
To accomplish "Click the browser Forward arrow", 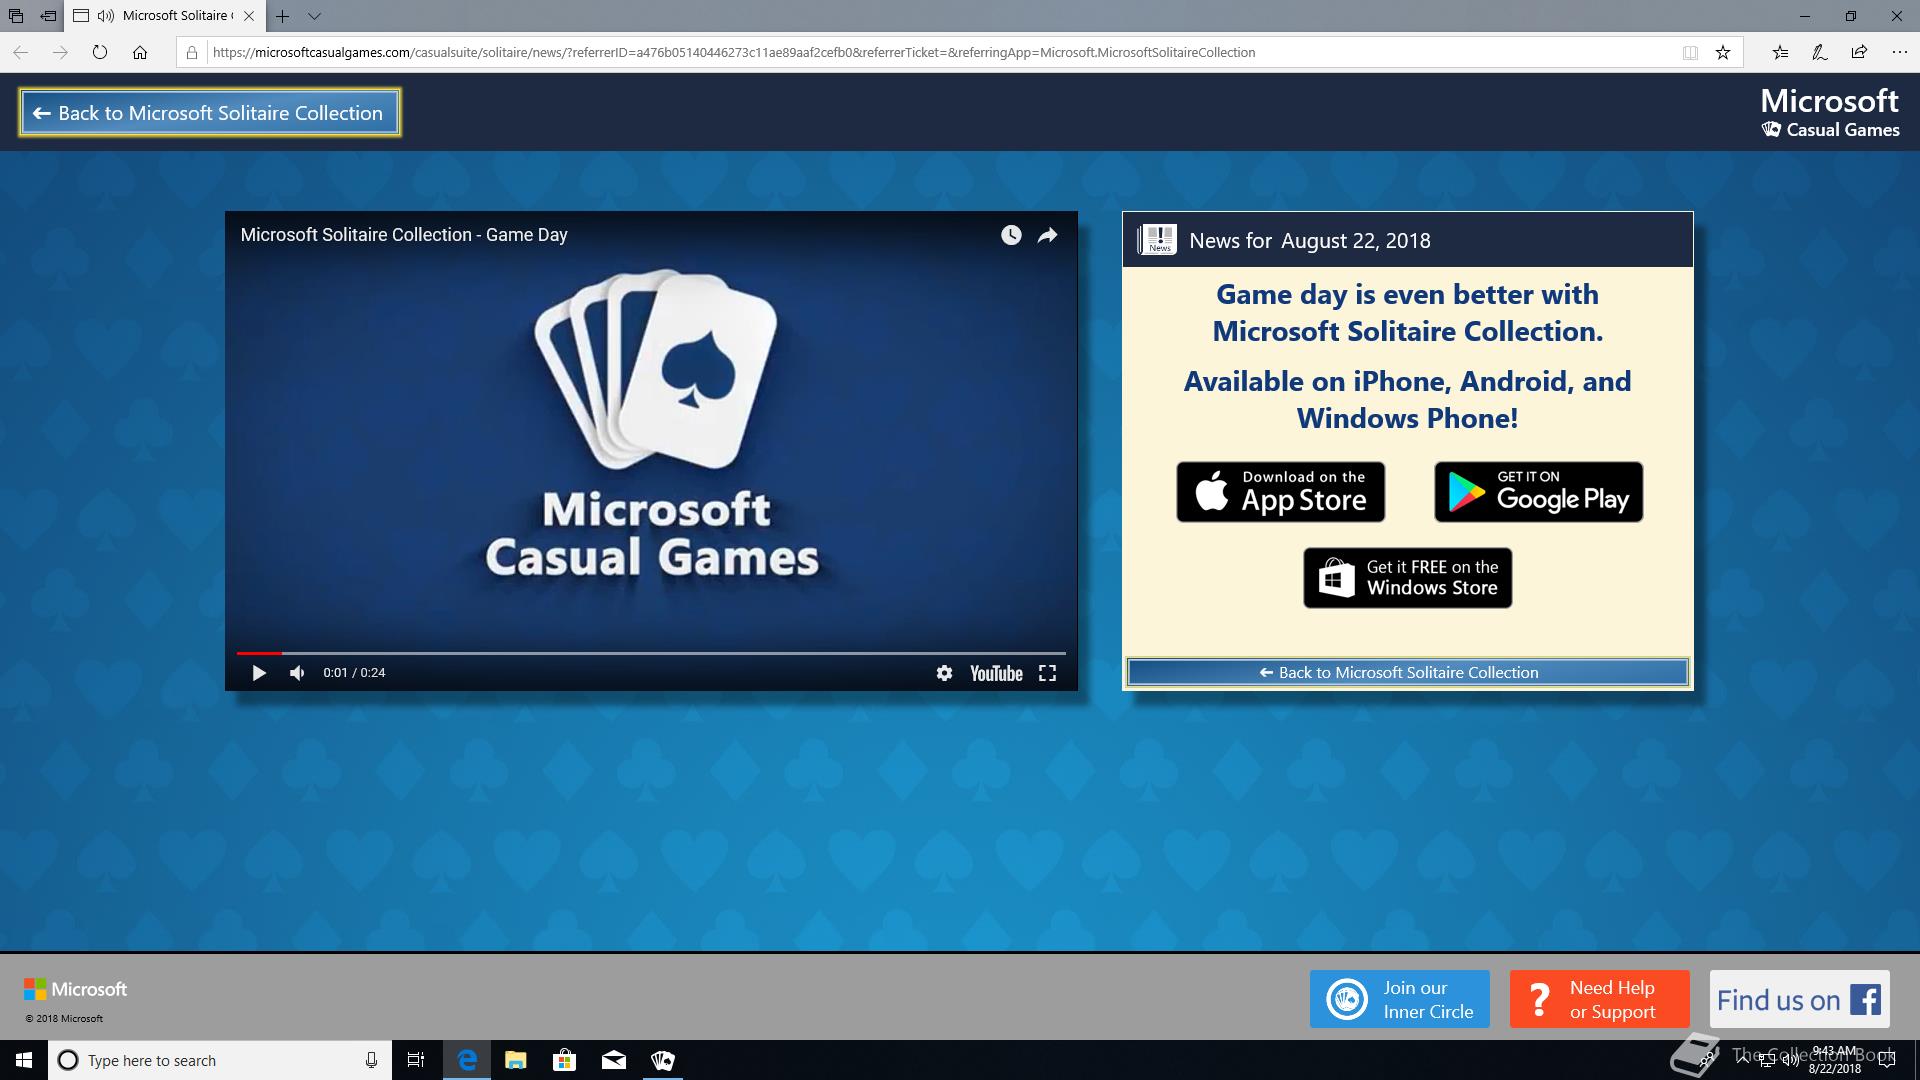I will point(61,52).
